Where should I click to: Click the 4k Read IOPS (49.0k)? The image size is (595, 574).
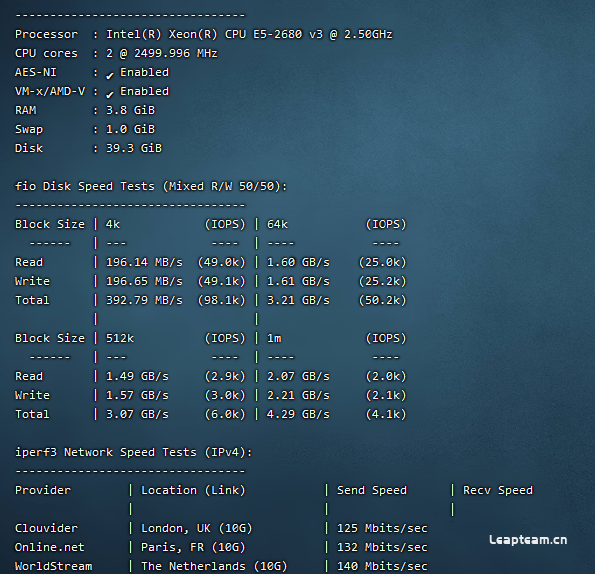click(x=222, y=262)
